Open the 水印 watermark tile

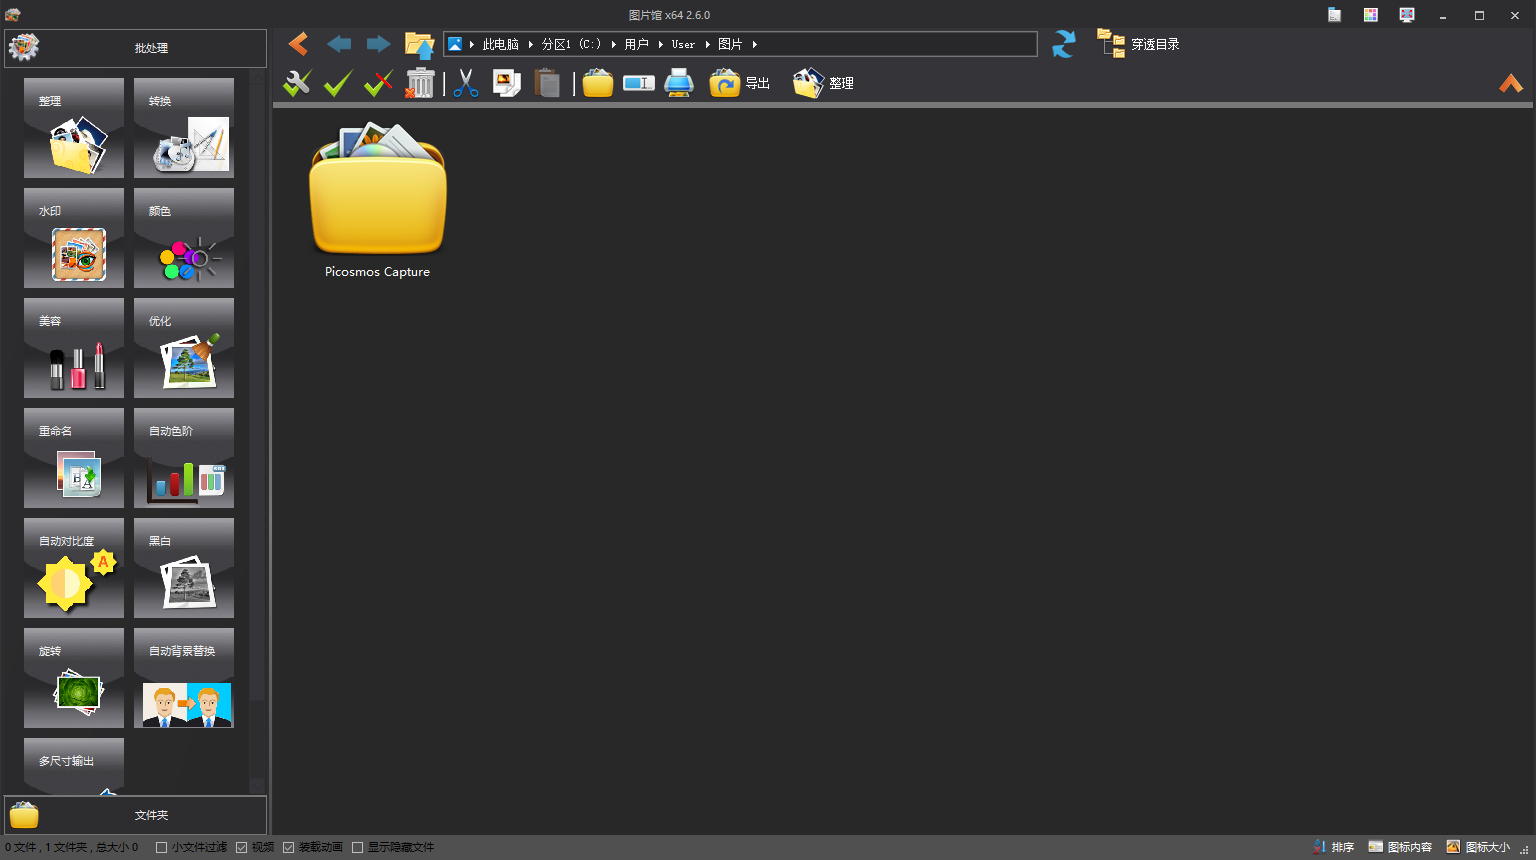[74, 238]
